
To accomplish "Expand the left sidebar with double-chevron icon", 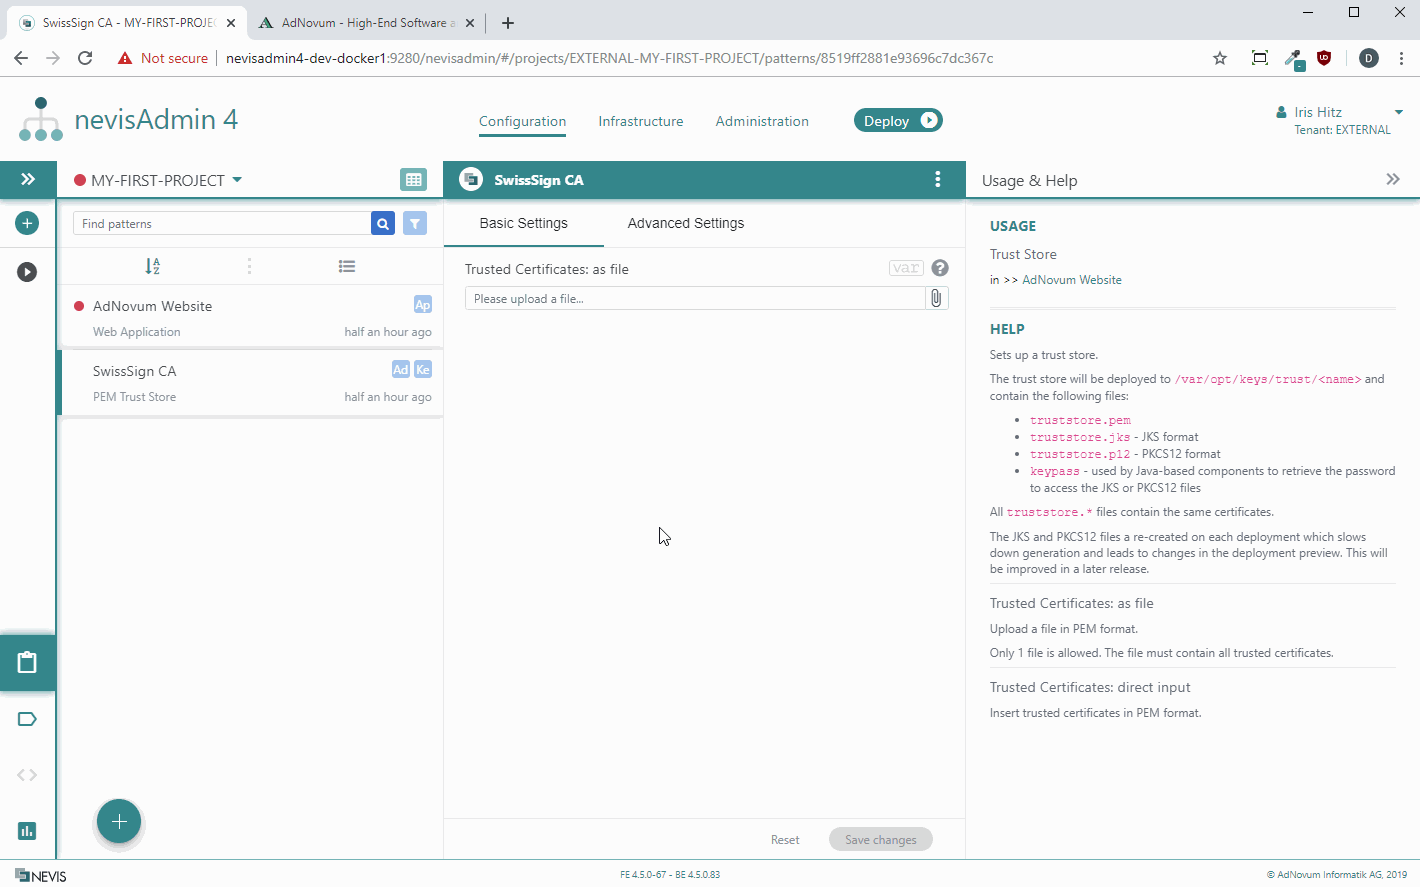I will (x=28, y=179).
